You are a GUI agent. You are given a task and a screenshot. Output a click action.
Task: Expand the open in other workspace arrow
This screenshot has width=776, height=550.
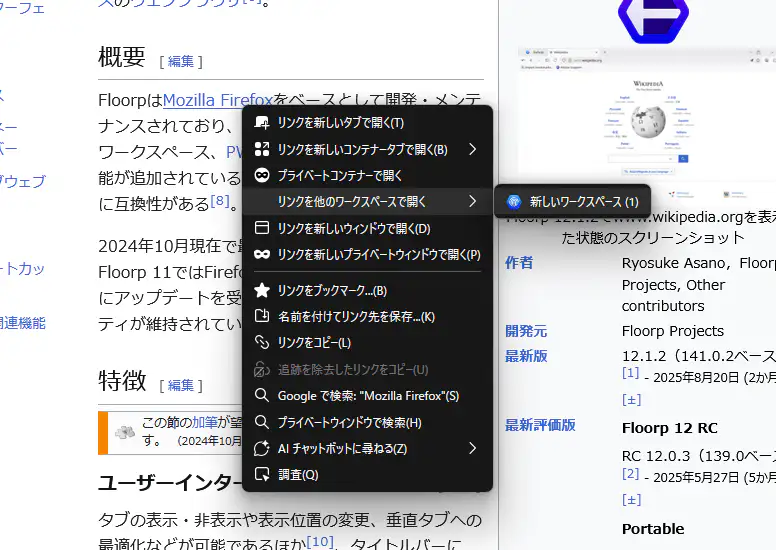point(472,201)
